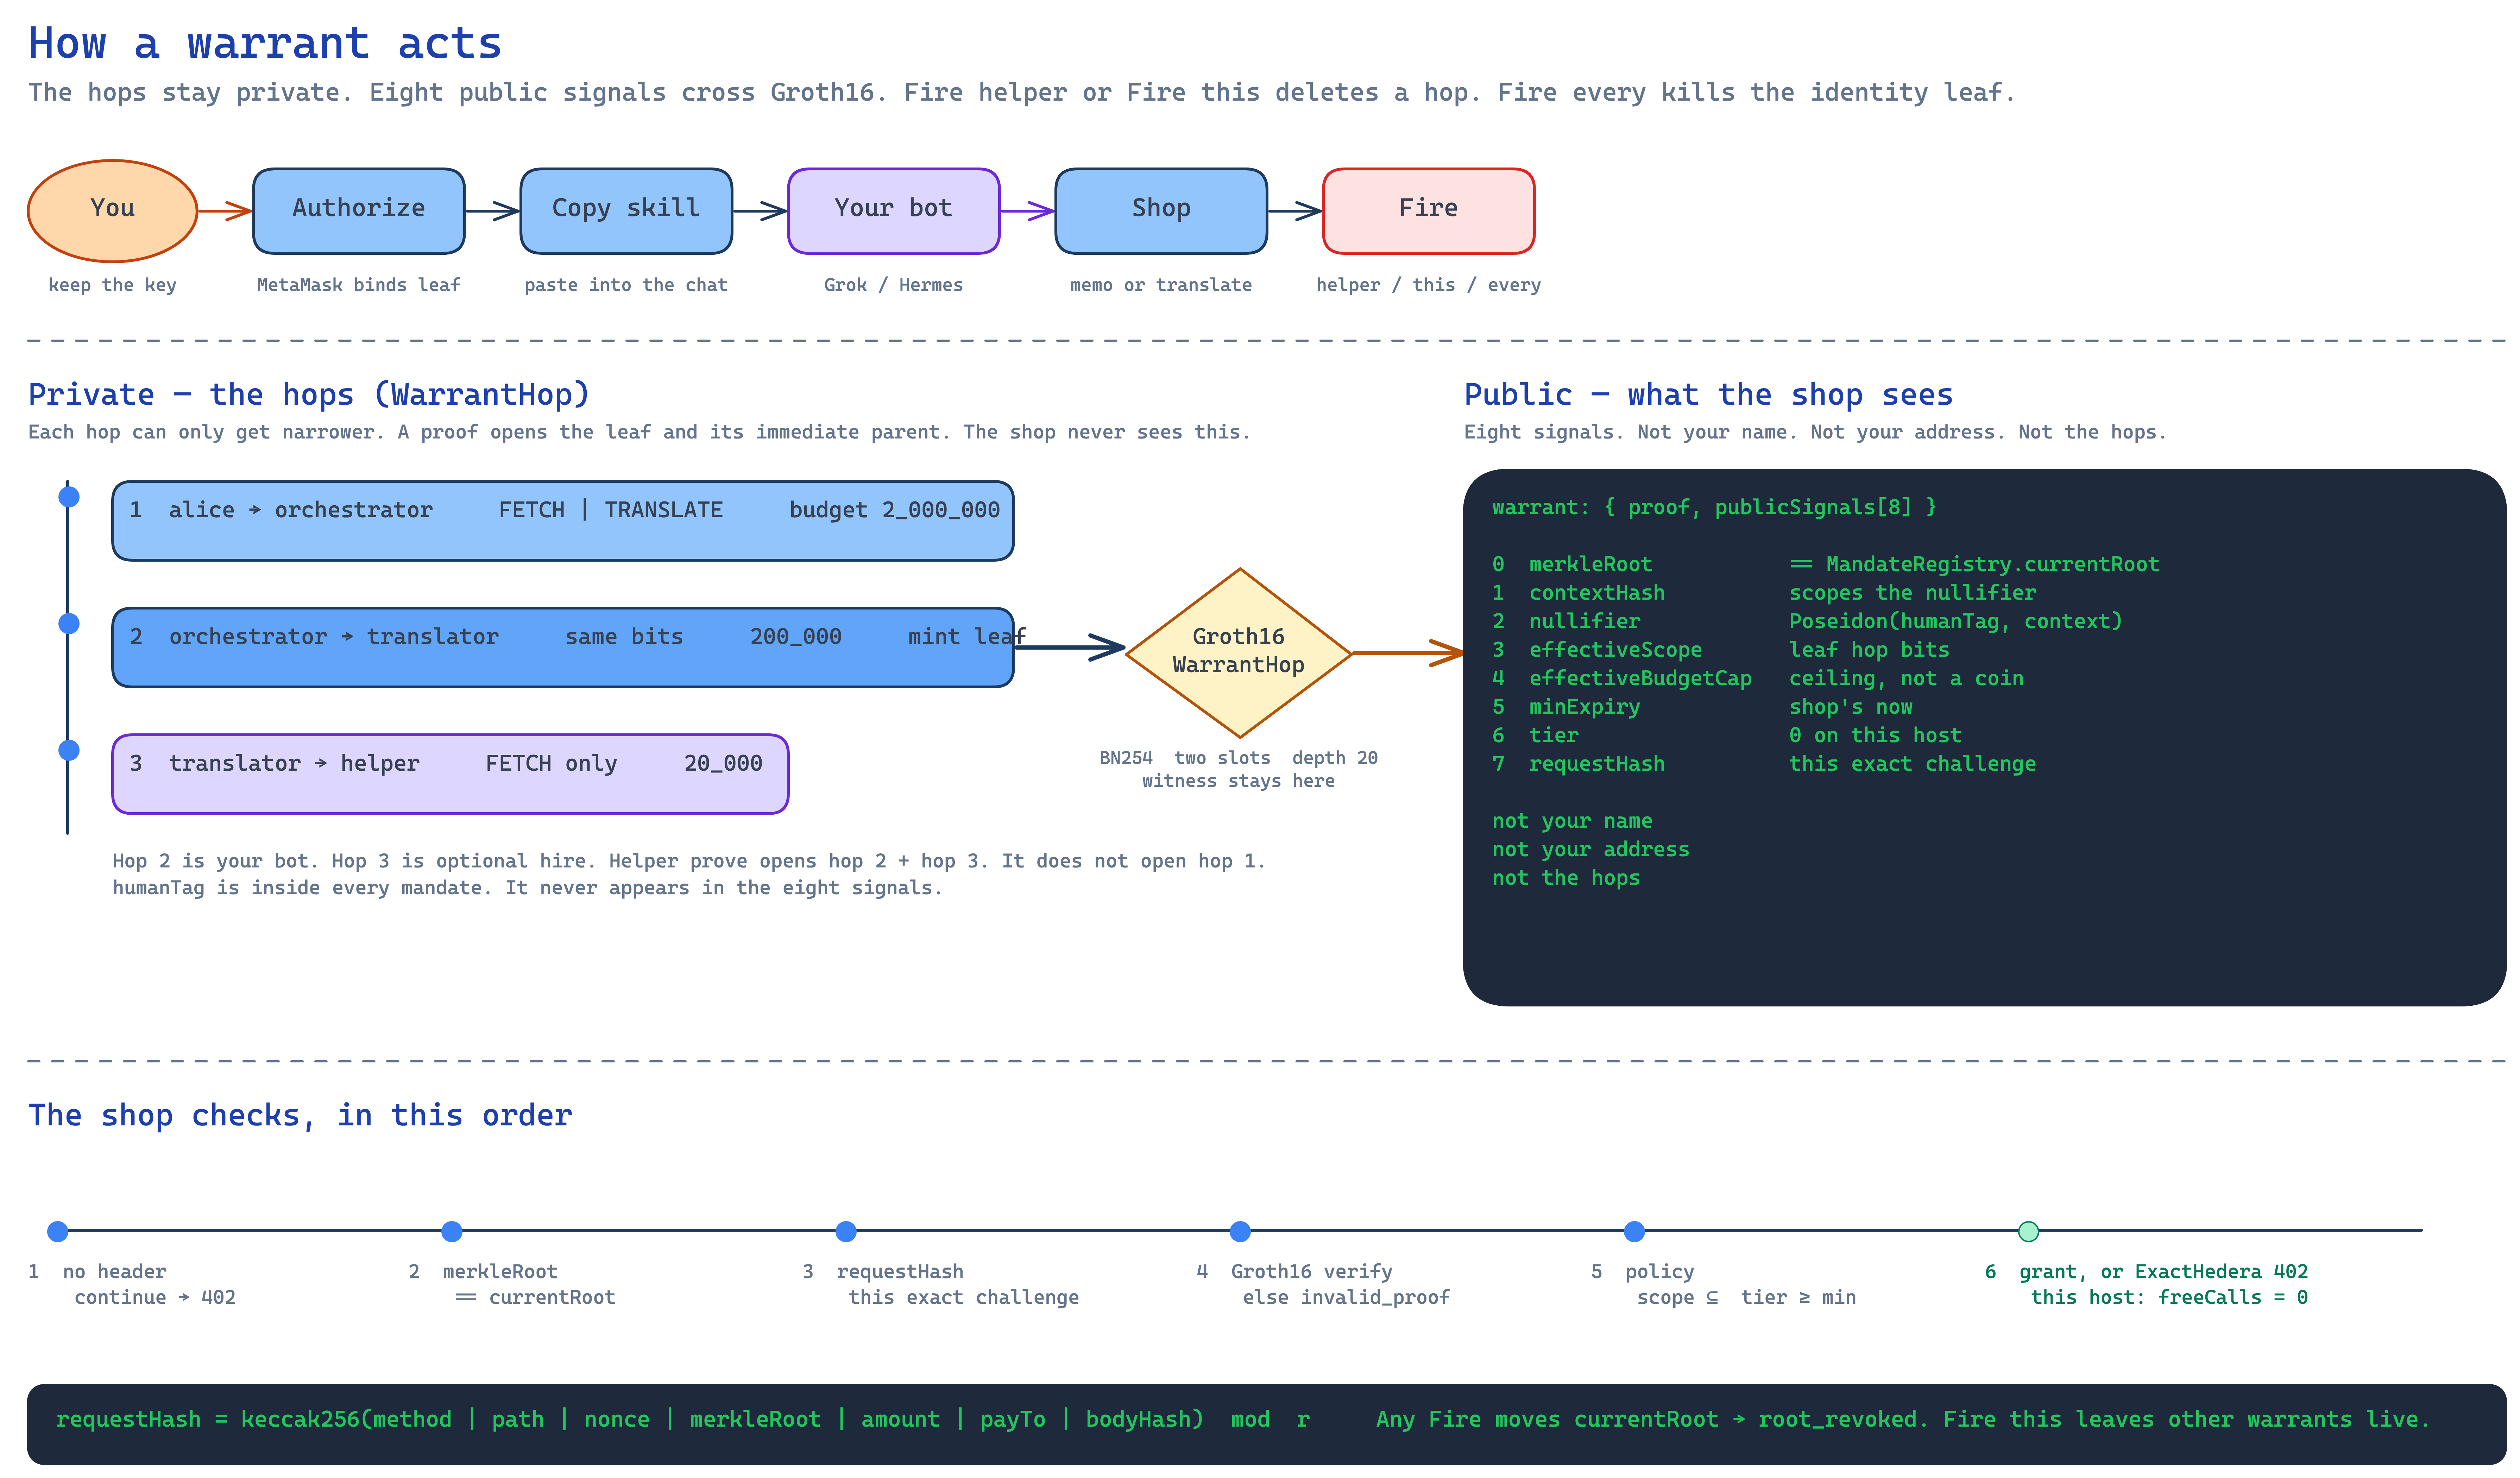Click the "How a warrant acts" title
The width and height of the screenshot is (2520, 1478).
point(265,43)
